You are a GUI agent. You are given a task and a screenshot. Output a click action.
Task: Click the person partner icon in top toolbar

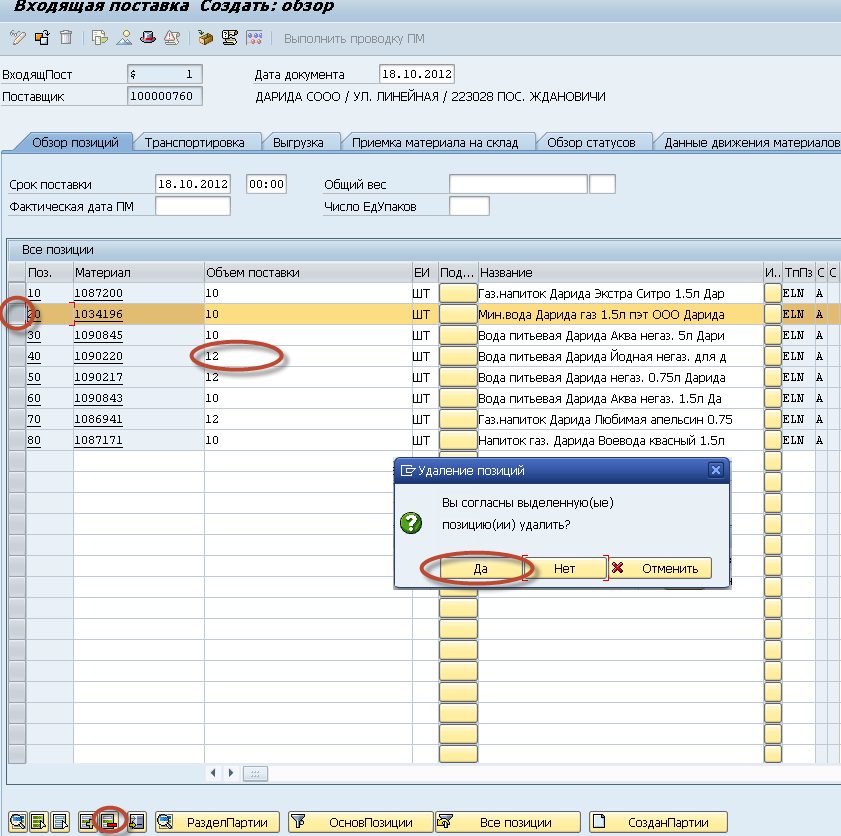coord(125,39)
